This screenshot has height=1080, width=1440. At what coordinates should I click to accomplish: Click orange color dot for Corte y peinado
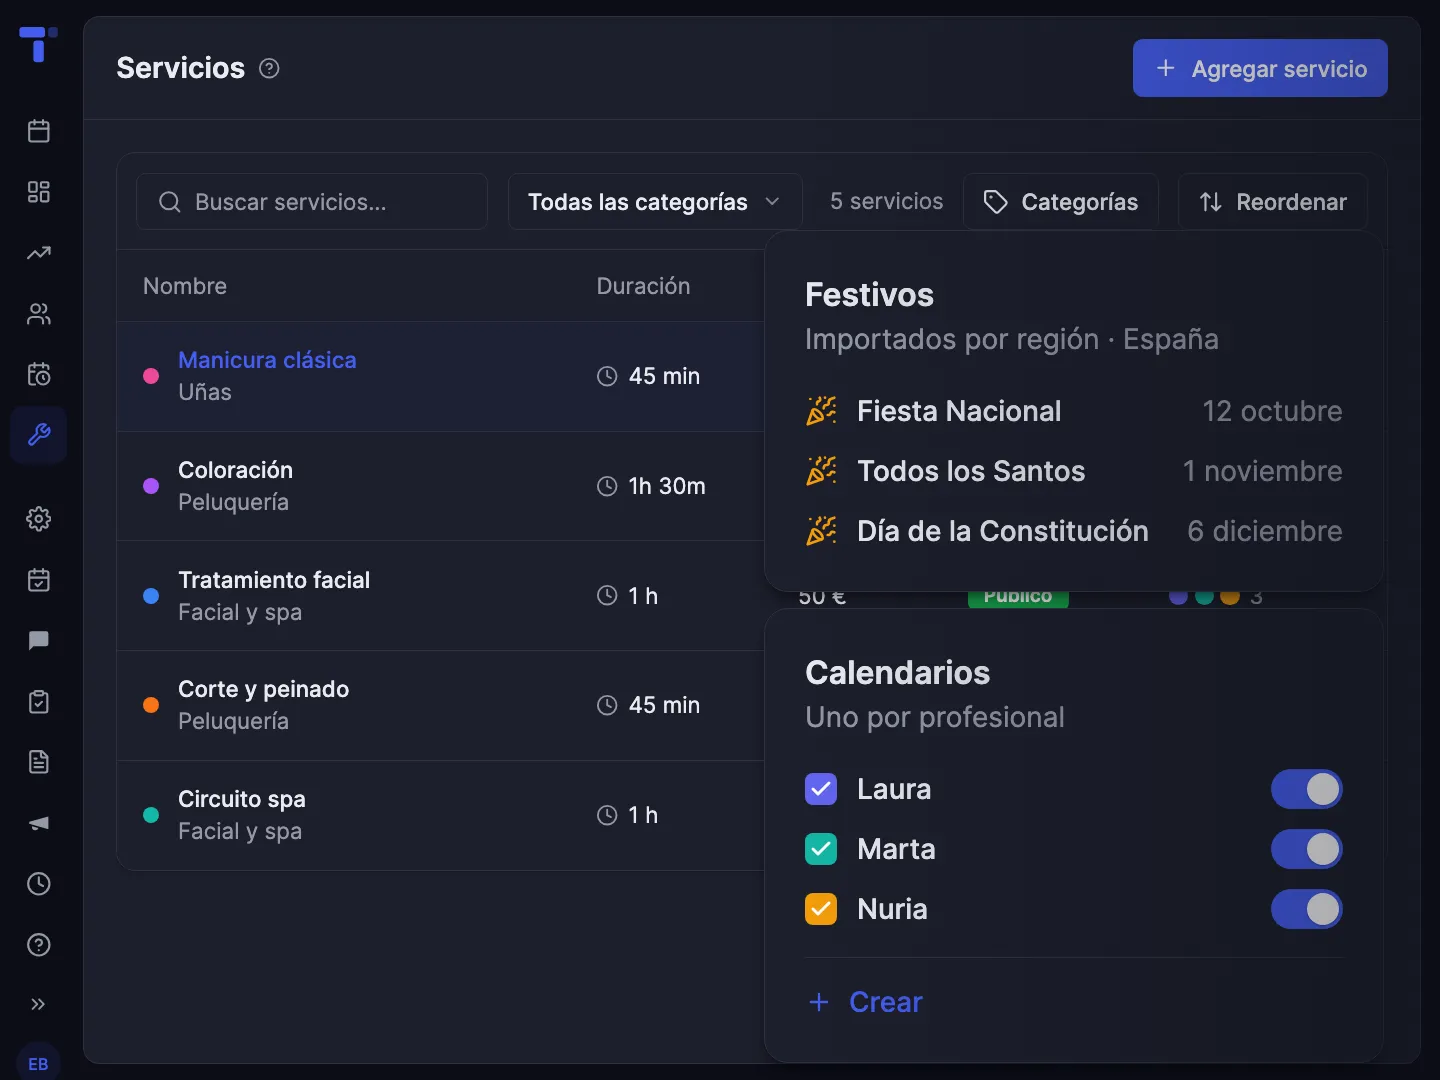pos(151,705)
